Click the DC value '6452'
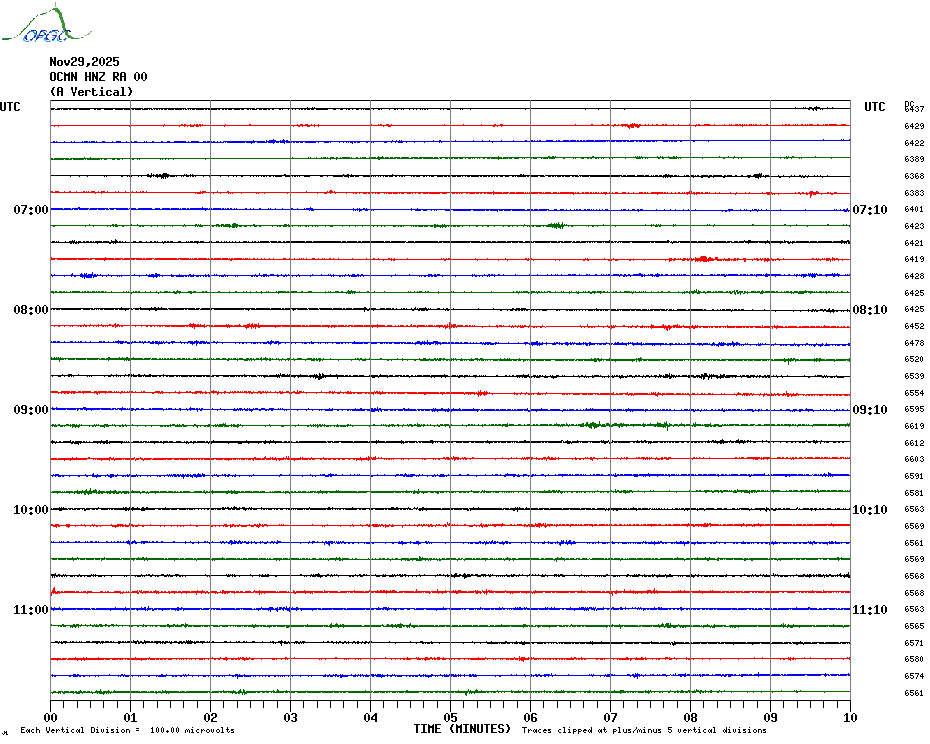930x744 pixels. 915,326
